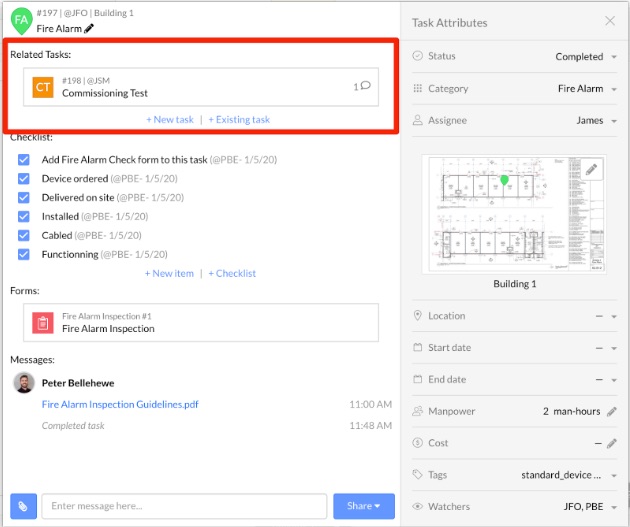This screenshot has height=527, width=630.
Task: Open the Assignee dropdown showing James
Action: (x=596, y=121)
